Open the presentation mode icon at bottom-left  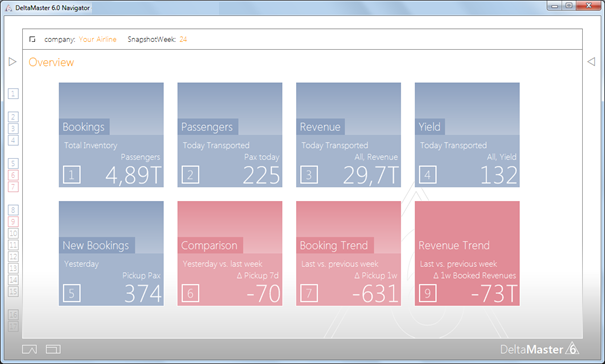29,349
